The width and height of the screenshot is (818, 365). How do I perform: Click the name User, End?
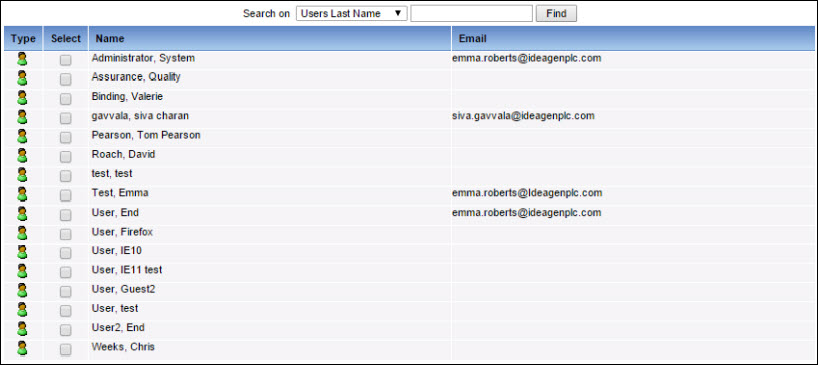[115, 212]
